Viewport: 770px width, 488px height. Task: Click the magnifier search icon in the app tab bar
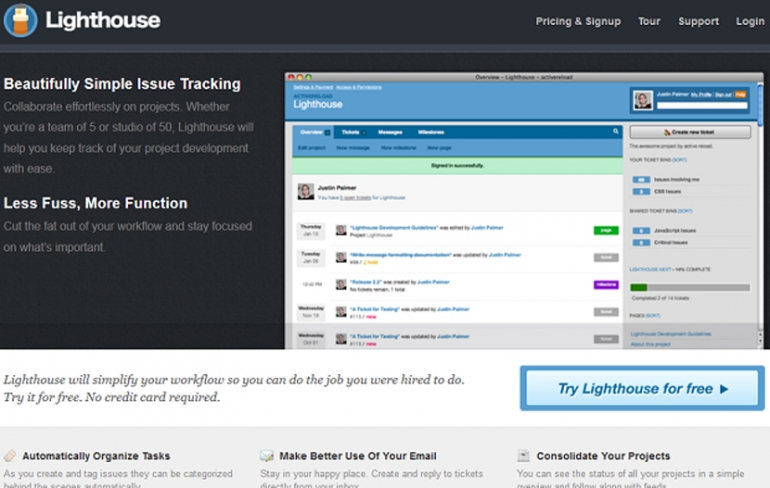(x=615, y=132)
